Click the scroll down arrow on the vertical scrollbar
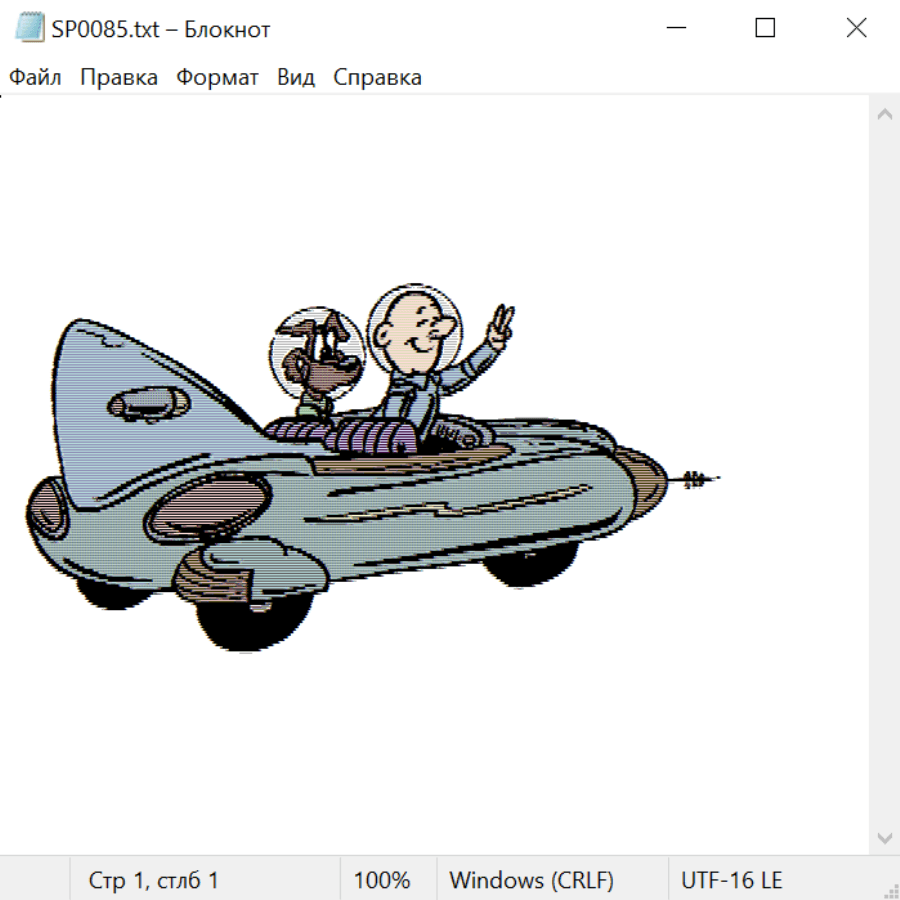Image resolution: width=900 pixels, height=900 pixels. 884,837
